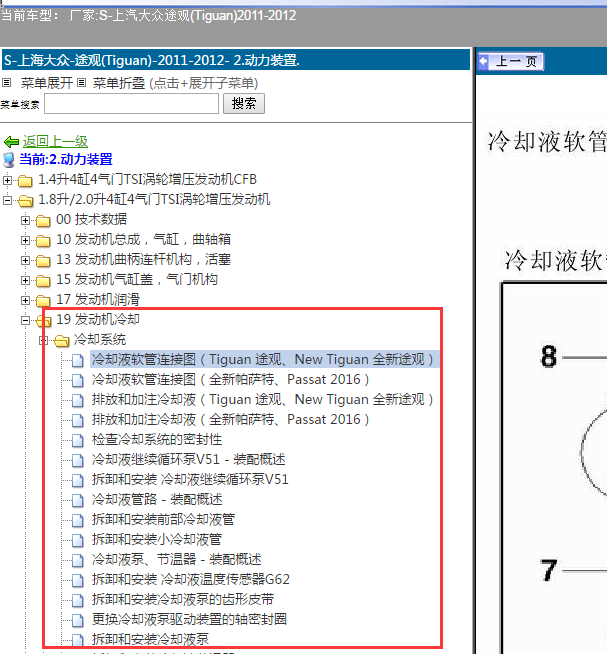The height and width of the screenshot is (654, 607).
Task: Click folder icon of 1.4升4缸4气门TSI涡轮增压发动机CFB
Action: pyautogui.click(x=25, y=181)
